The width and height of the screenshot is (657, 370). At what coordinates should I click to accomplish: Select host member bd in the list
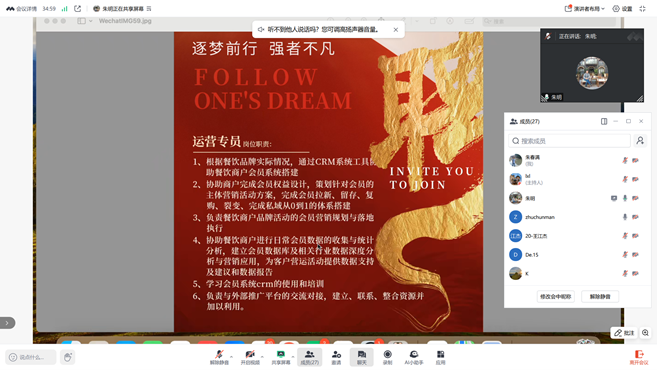click(x=577, y=179)
